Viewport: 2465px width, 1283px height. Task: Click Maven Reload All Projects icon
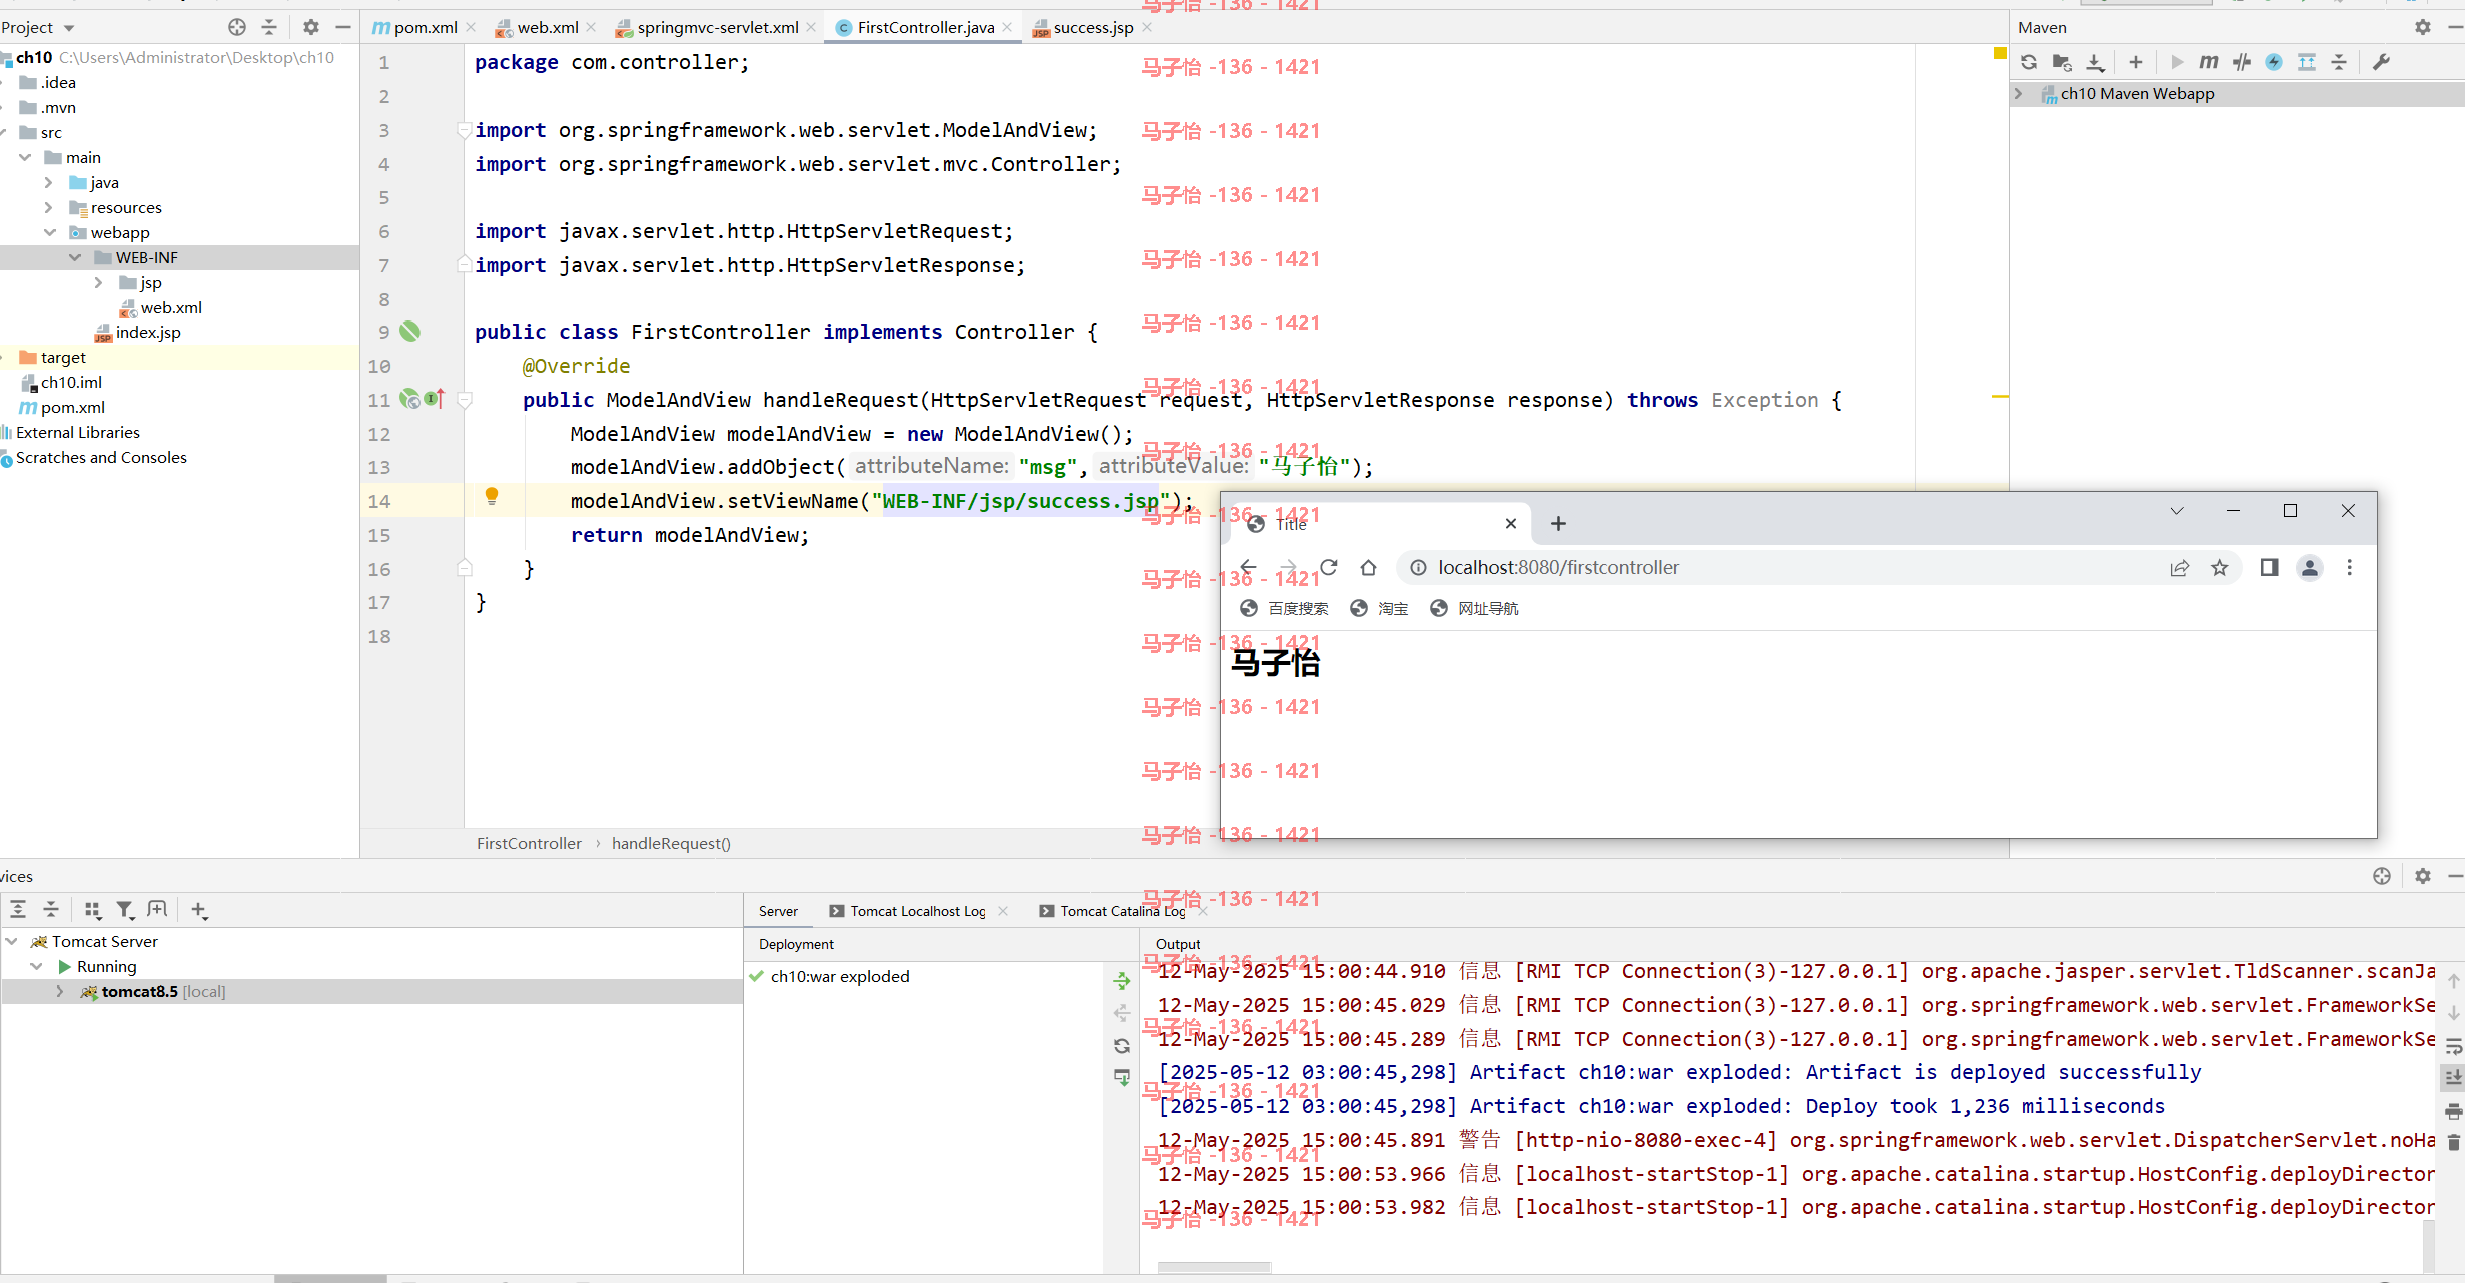(2029, 62)
